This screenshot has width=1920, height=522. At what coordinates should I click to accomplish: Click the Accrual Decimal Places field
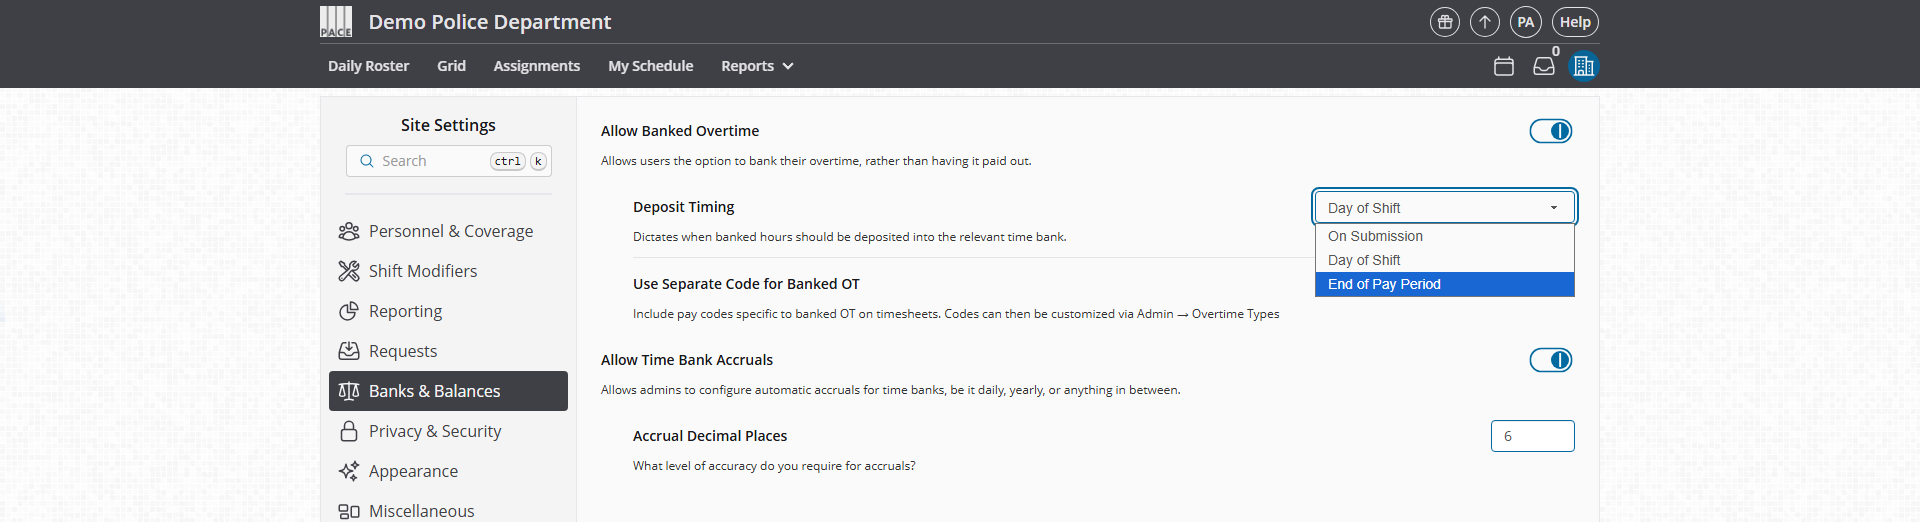pos(1532,436)
